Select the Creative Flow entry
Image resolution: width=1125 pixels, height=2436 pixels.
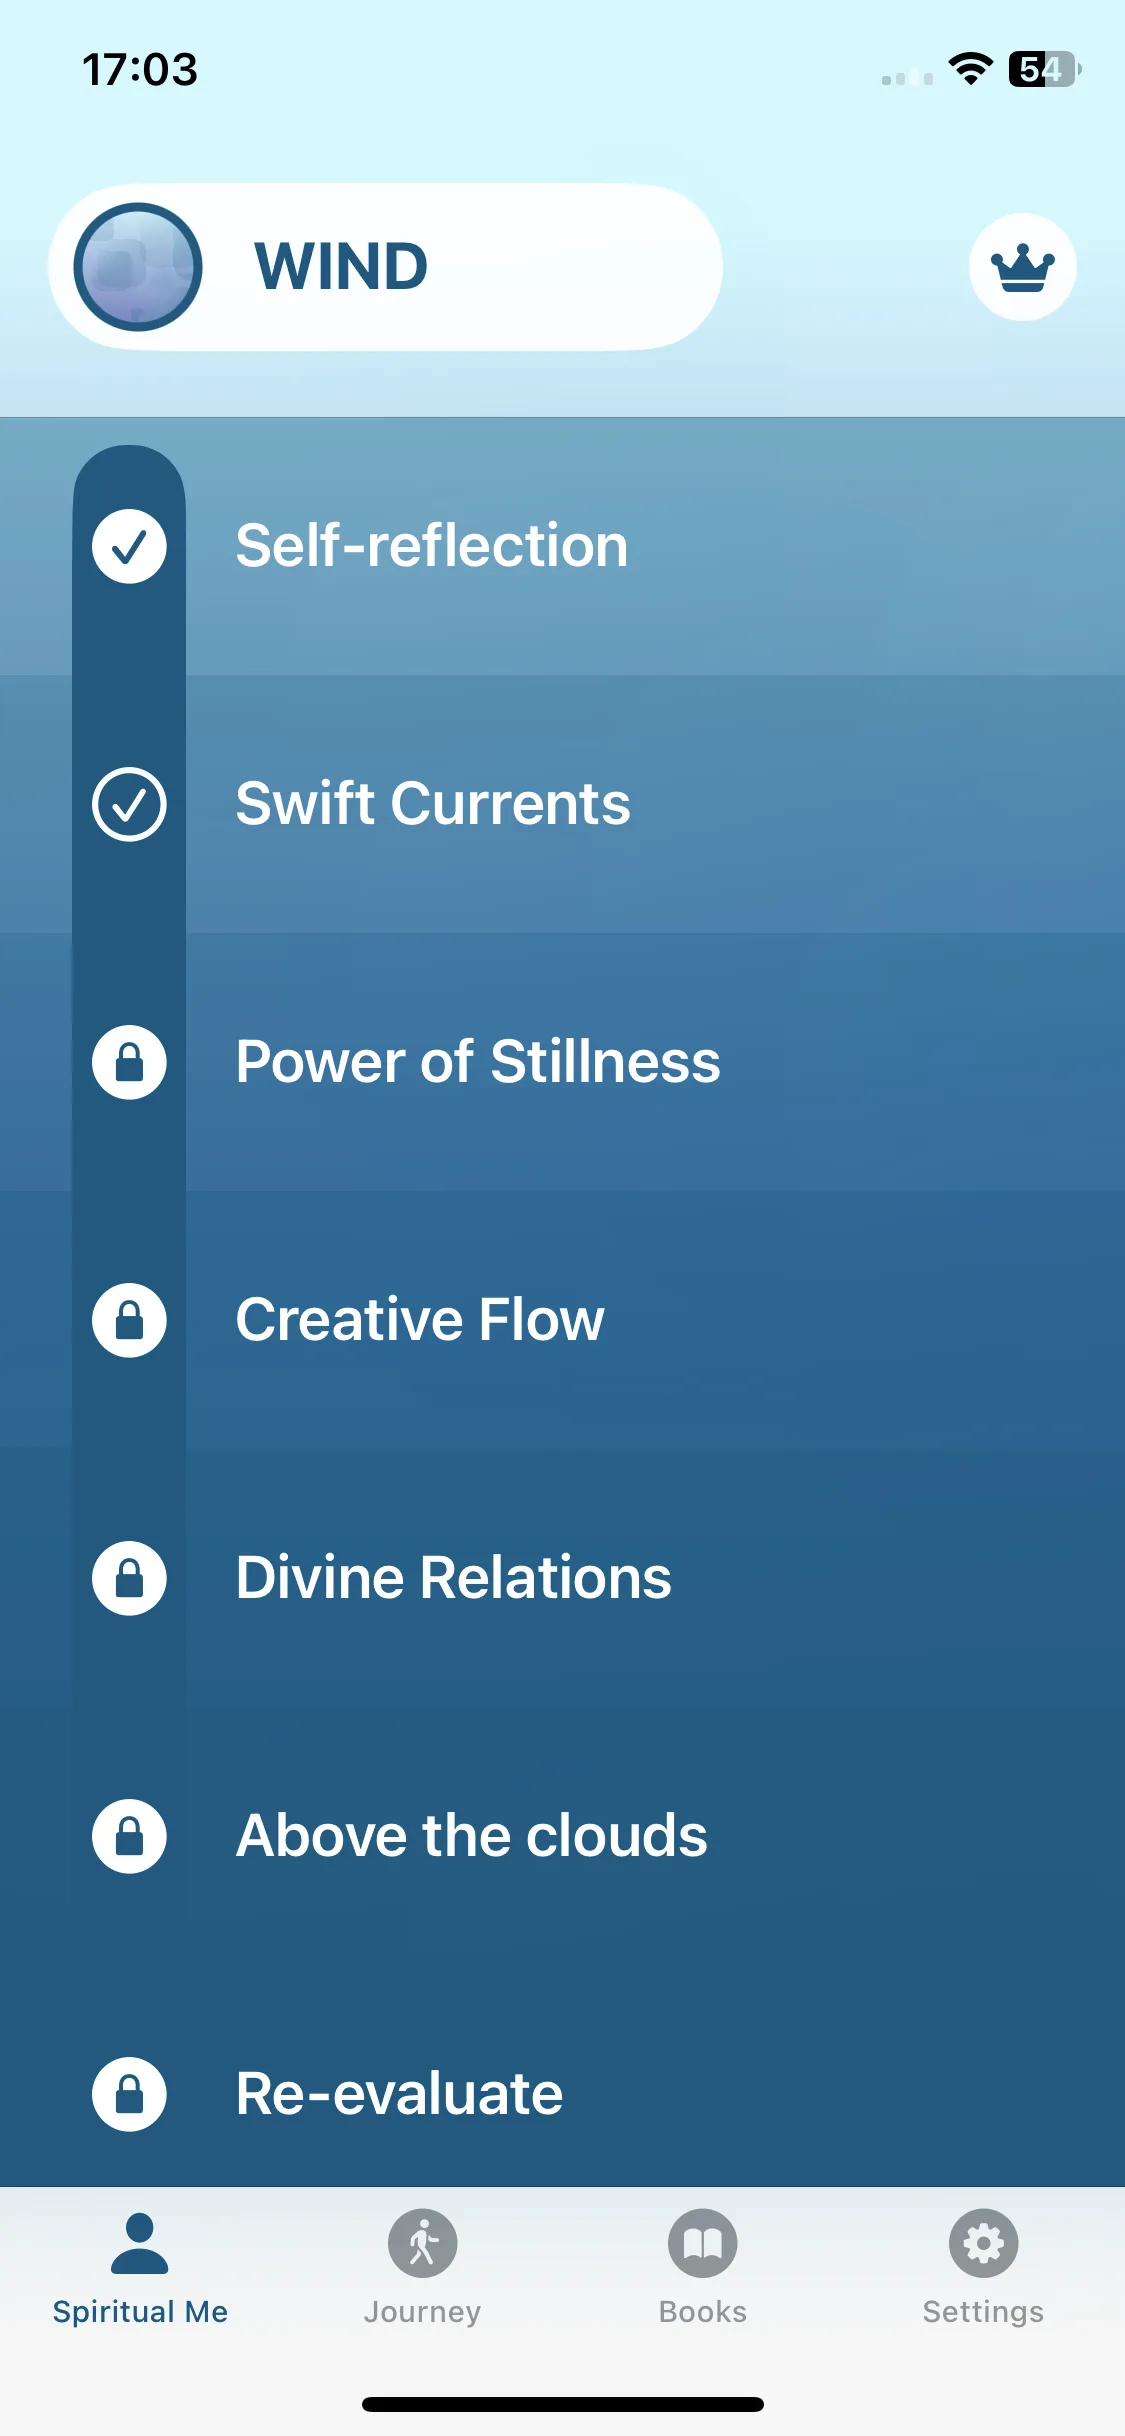pyautogui.click(x=562, y=1320)
